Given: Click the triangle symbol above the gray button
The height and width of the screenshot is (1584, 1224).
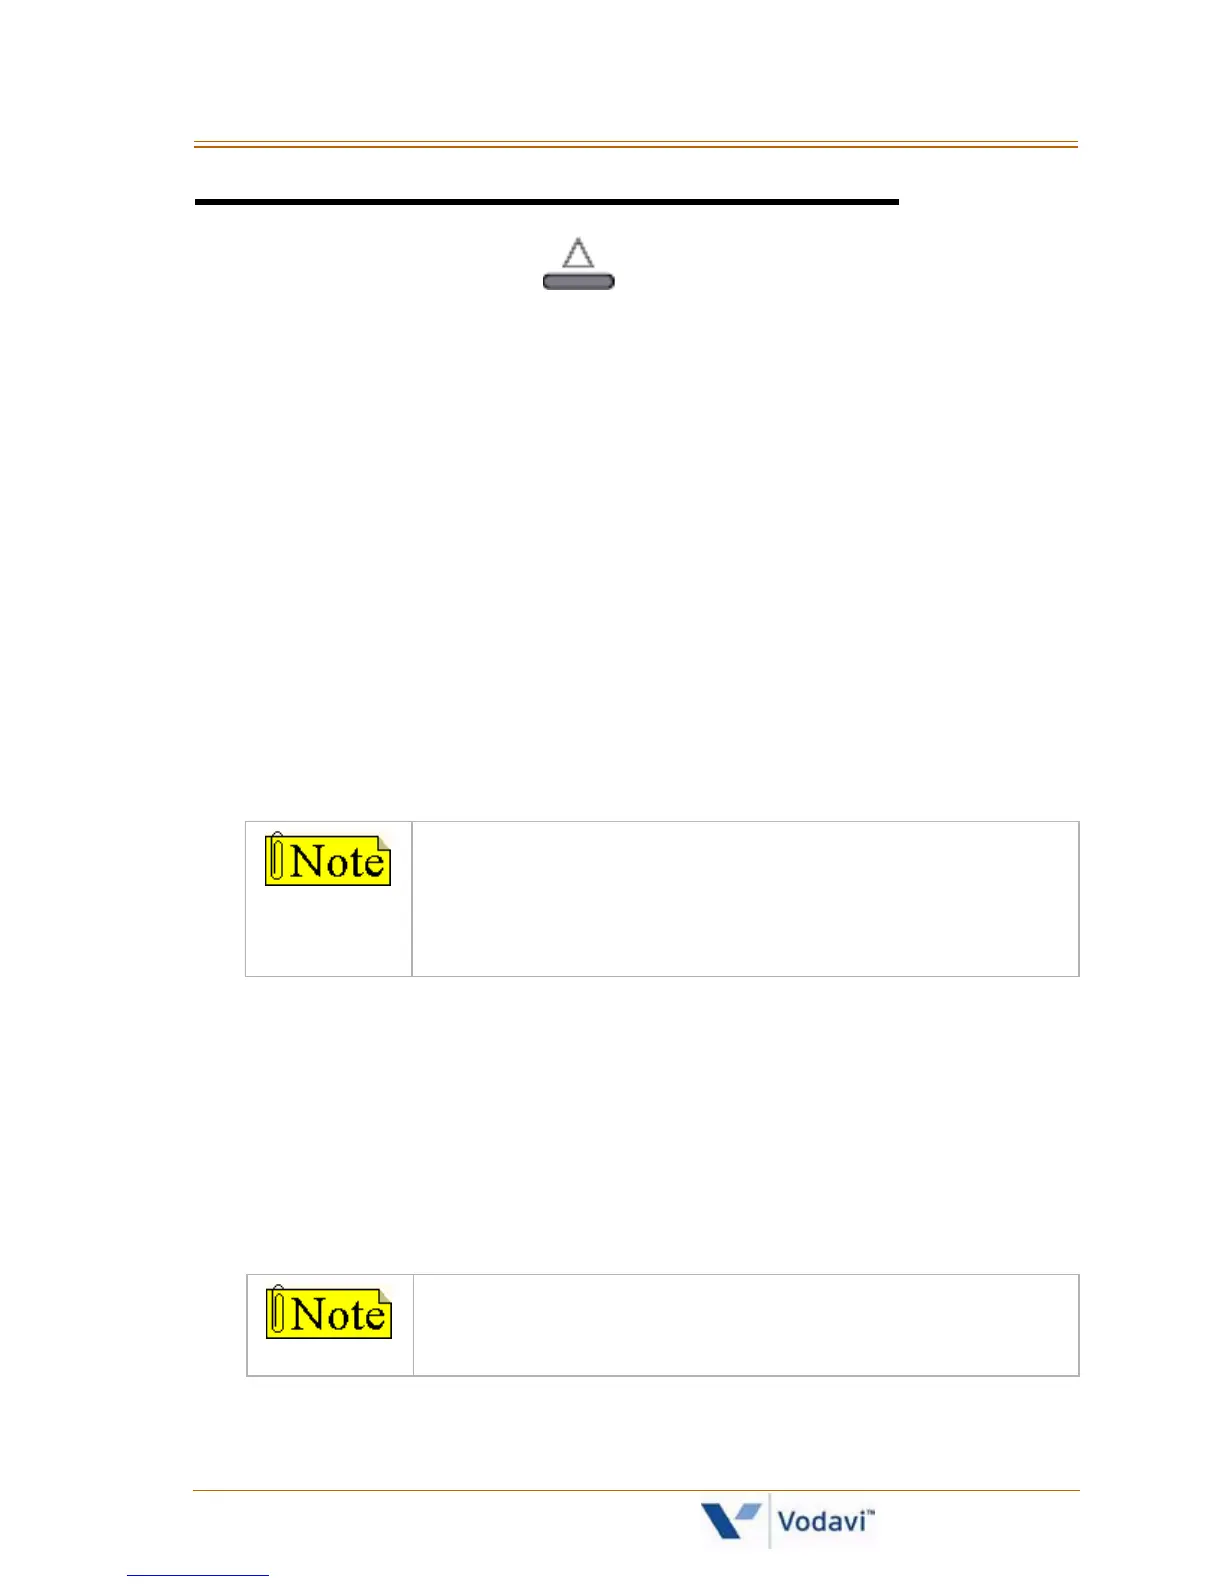Looking at the screenshot, I should tap(578, 253).
